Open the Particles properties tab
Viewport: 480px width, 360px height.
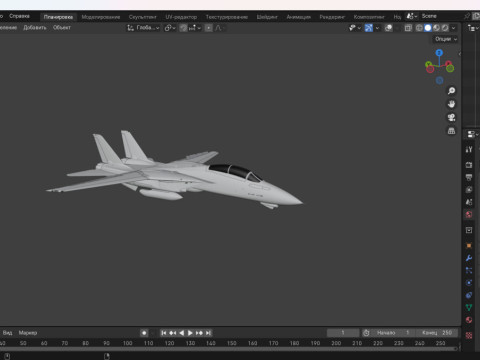click(x=469, y=270)
